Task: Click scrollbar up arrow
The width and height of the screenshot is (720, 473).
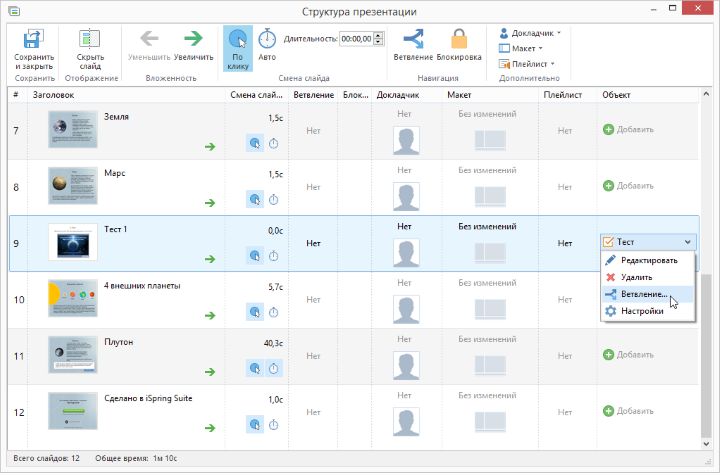Action: pyautogui.click(x=706, y=94)
